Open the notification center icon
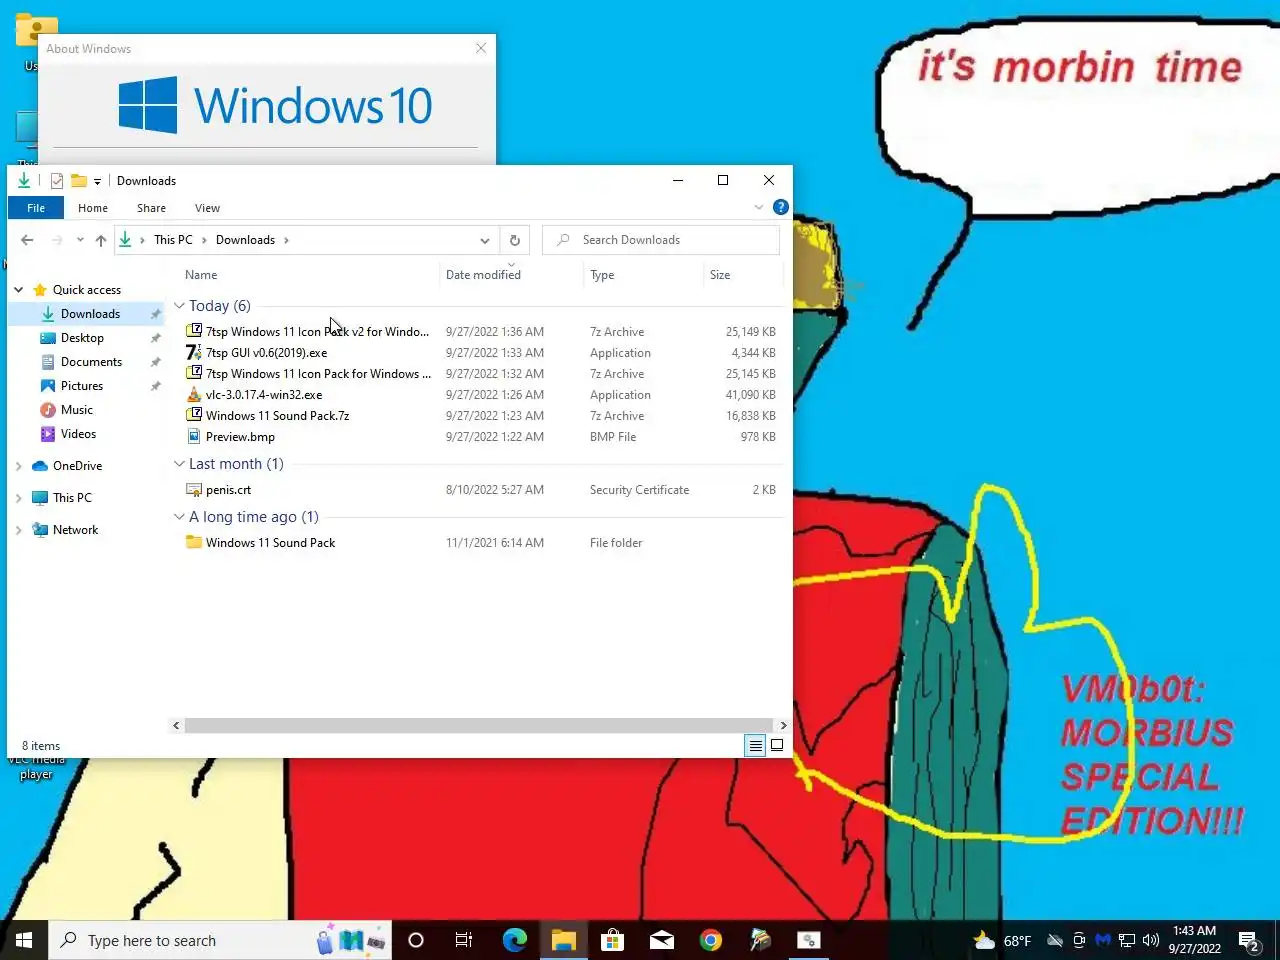This screenshot has height=960, width=1280. [x=1248, y=940]
